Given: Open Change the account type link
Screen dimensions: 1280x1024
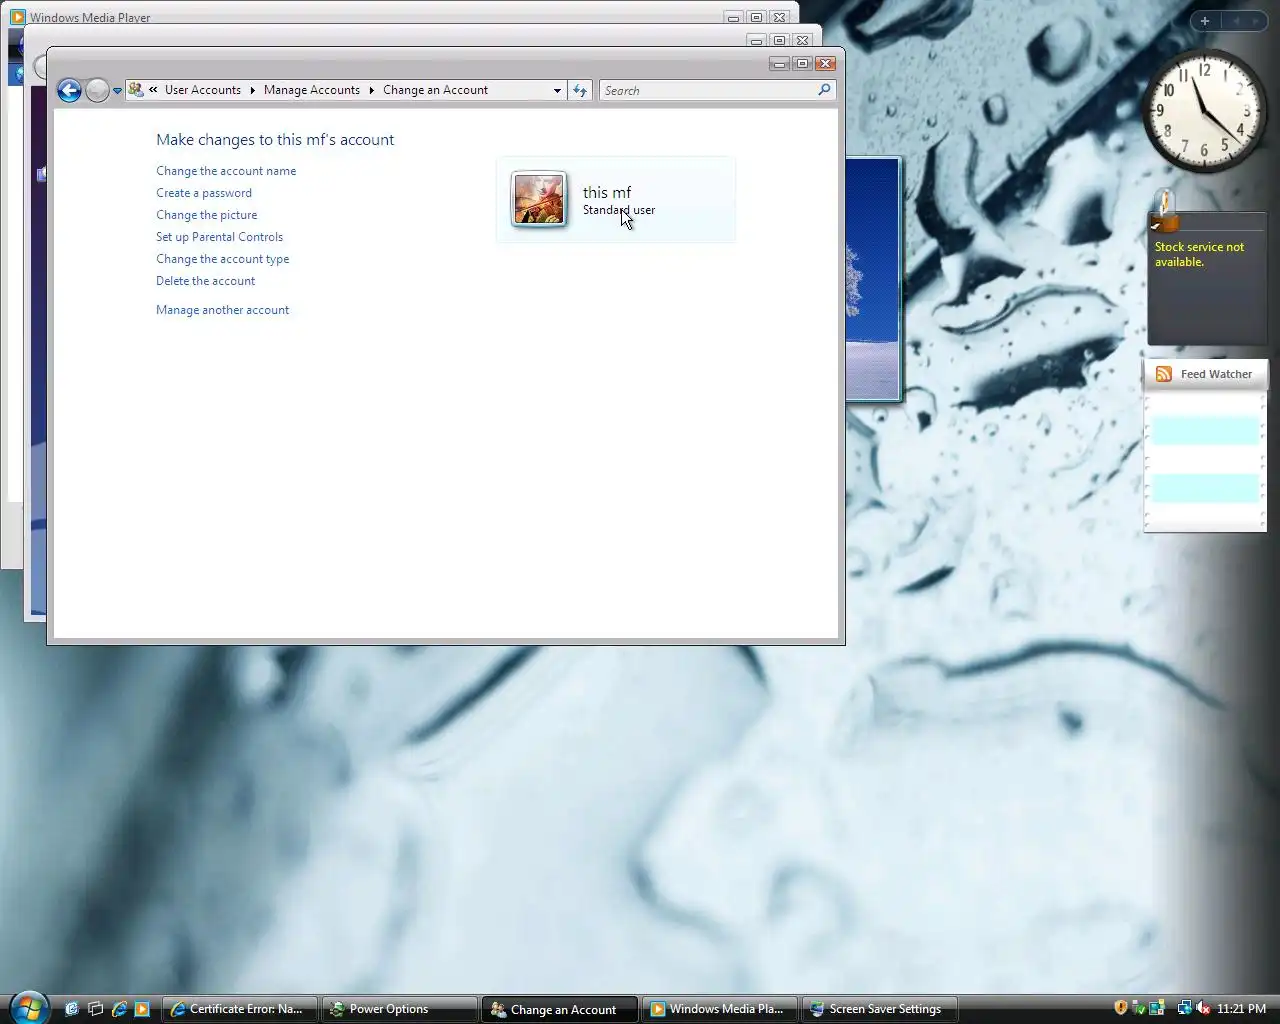Looking at the screenshot, I should click(x=223, y=259).
